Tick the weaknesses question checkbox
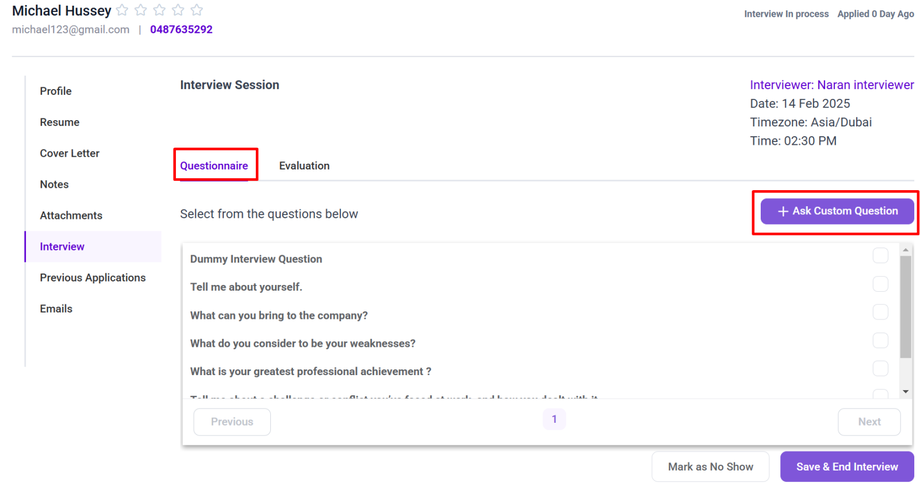The width and height of the screenshot is (920, 486). tap(880, 341)
